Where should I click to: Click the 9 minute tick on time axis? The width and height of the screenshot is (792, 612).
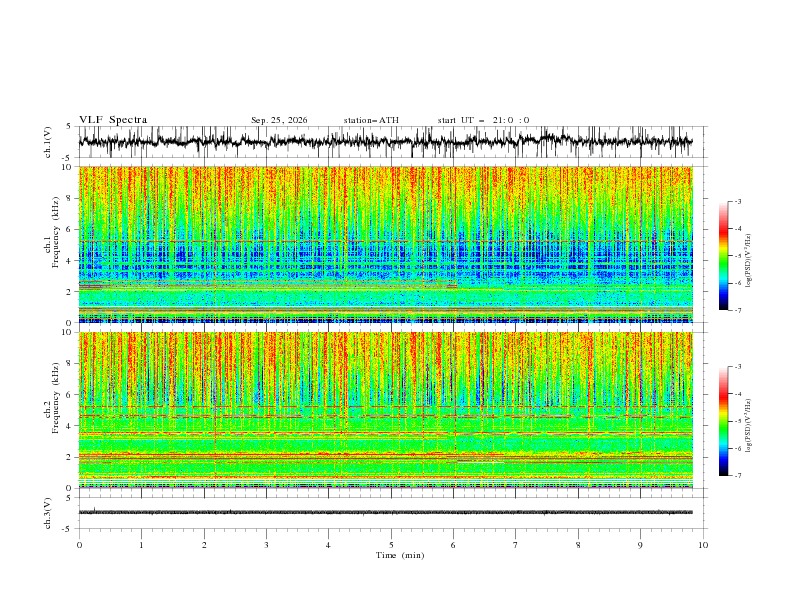pyautogui.click(x=640, y=545)
